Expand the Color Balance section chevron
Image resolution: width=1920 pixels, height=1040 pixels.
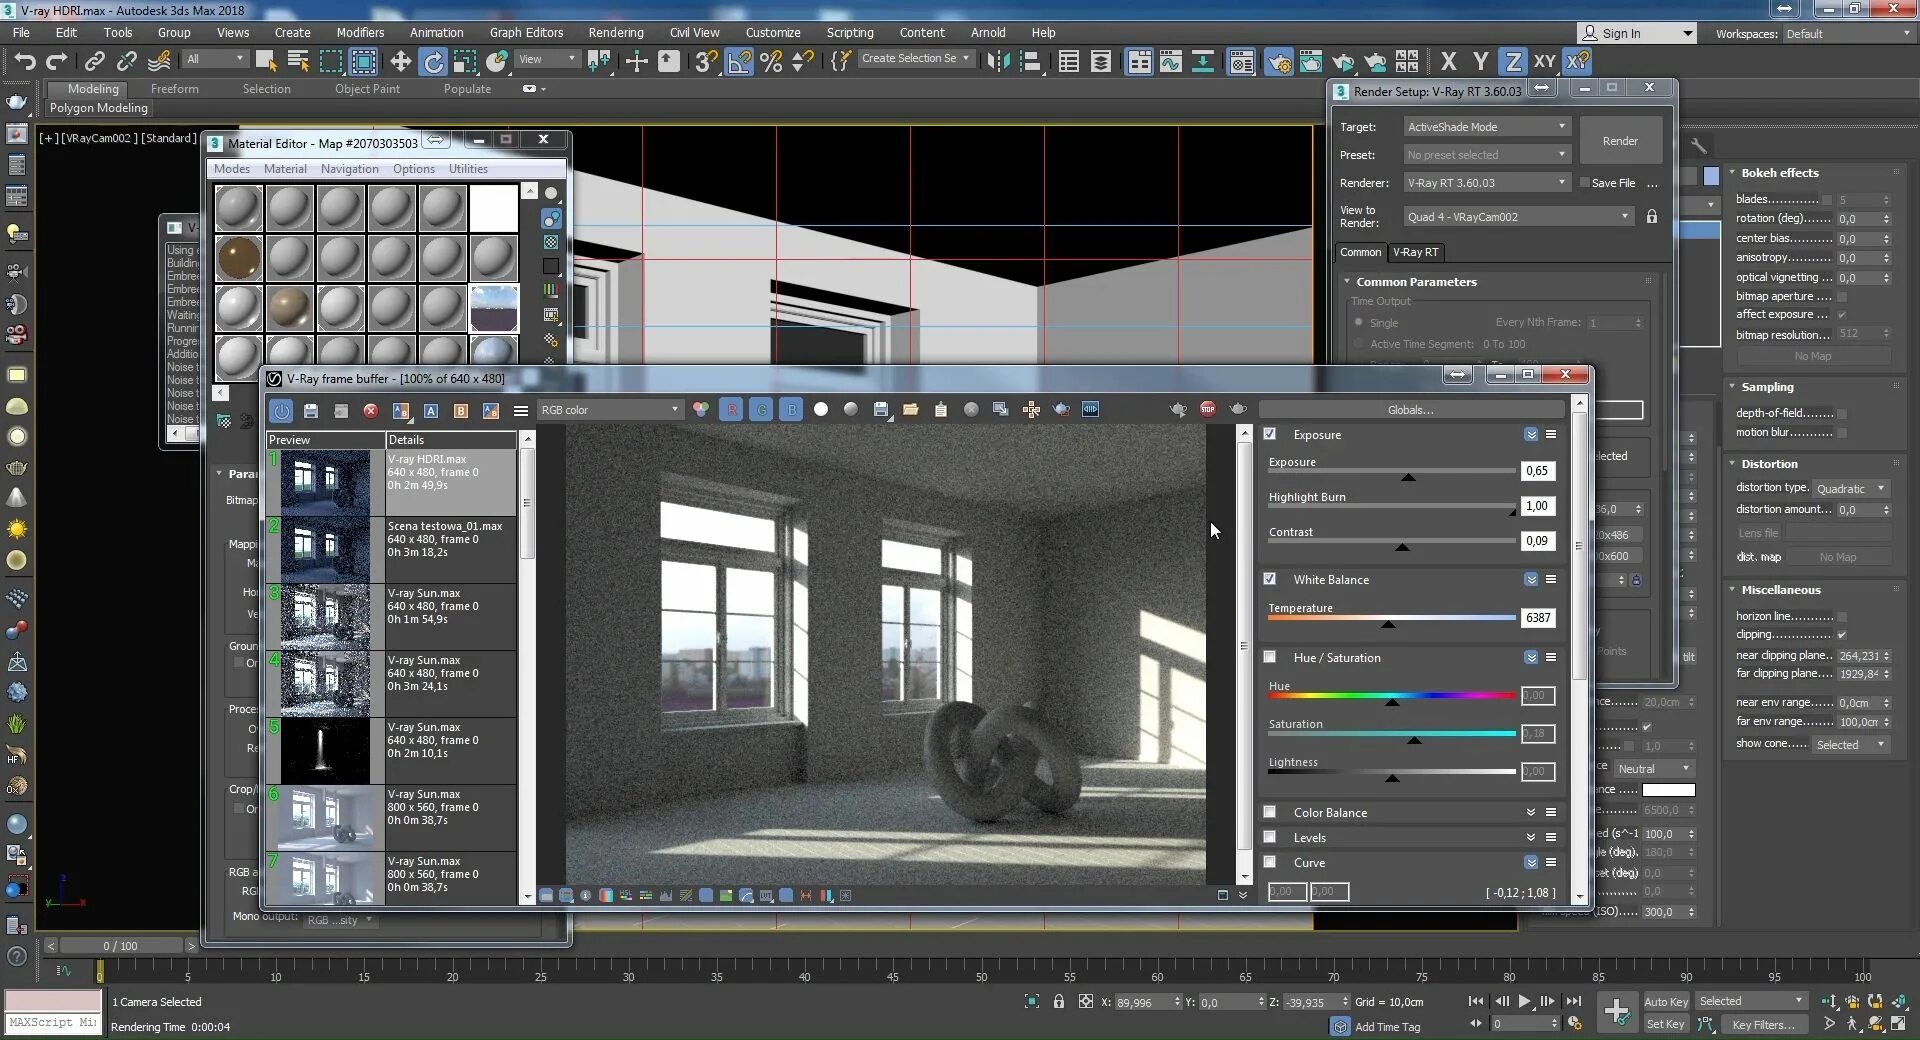click(x=1531, y=812)
